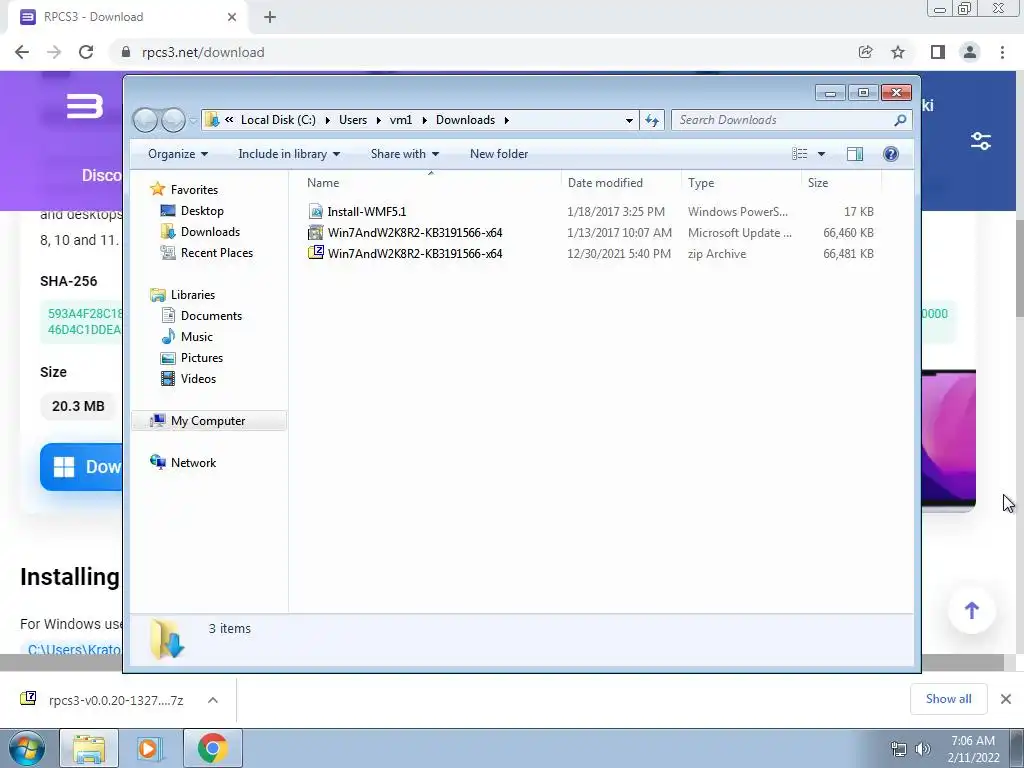Reload the rpcs3.net page
The image size is (1024, 768).
pos(86,52)
